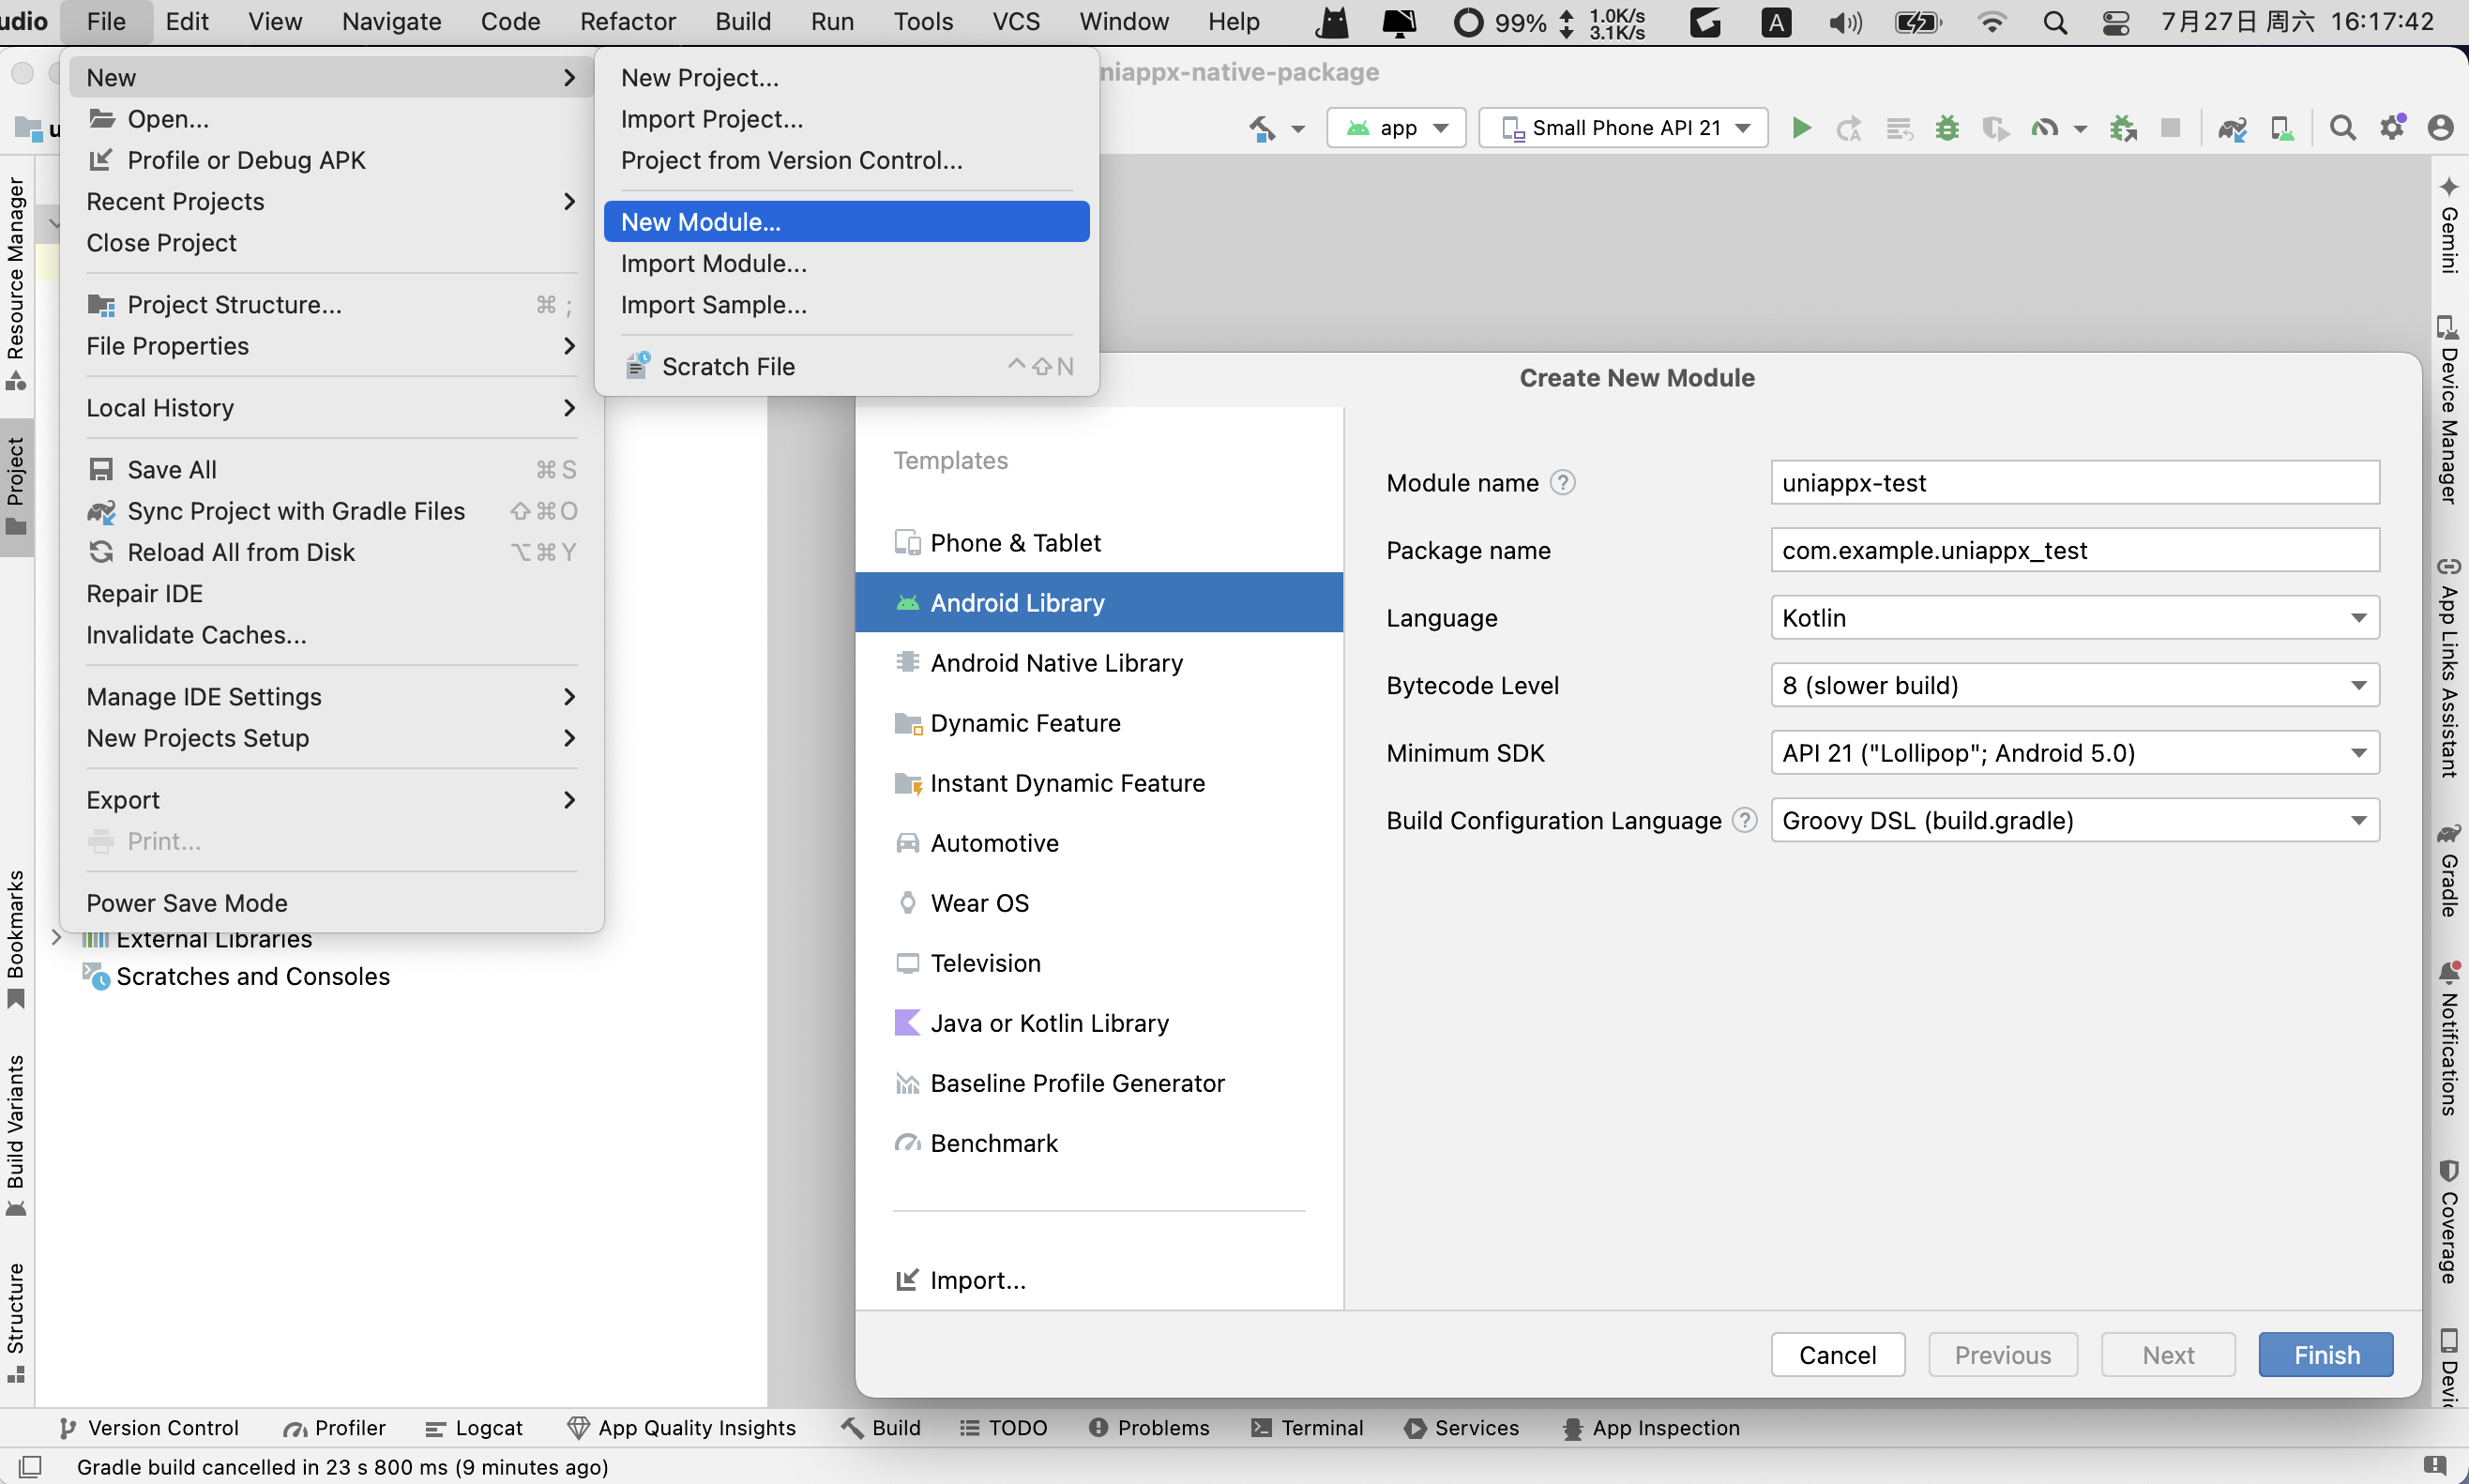The image size is (2469, 1484).
Task: Open the App Links Assistant panel
Action: click(2449, 667)
